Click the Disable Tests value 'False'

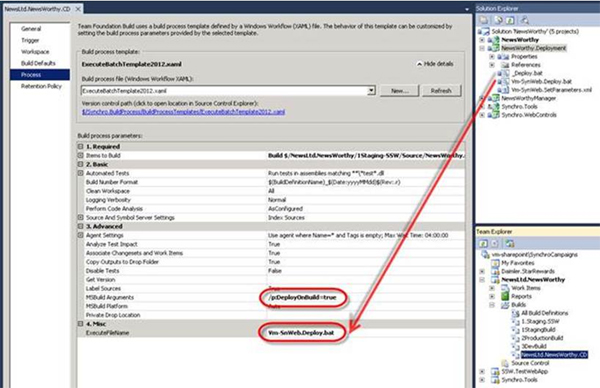(274, 271)
